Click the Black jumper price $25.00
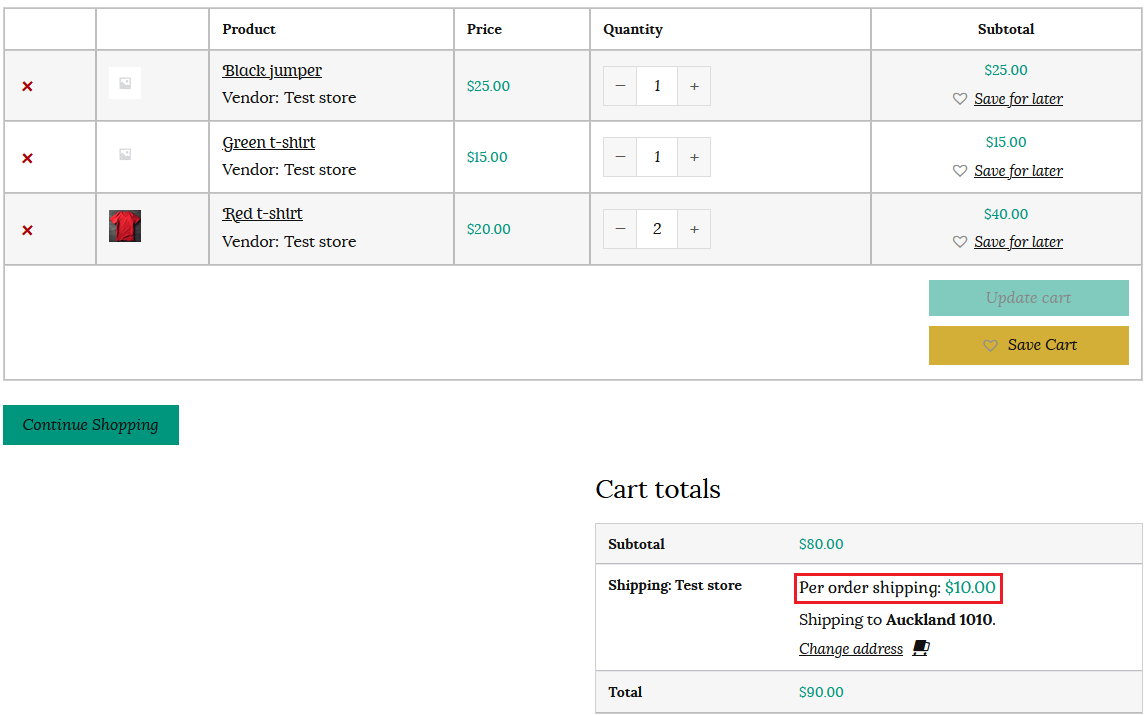The width and height of the screenshot is (1147, 715). click(488, 86)
